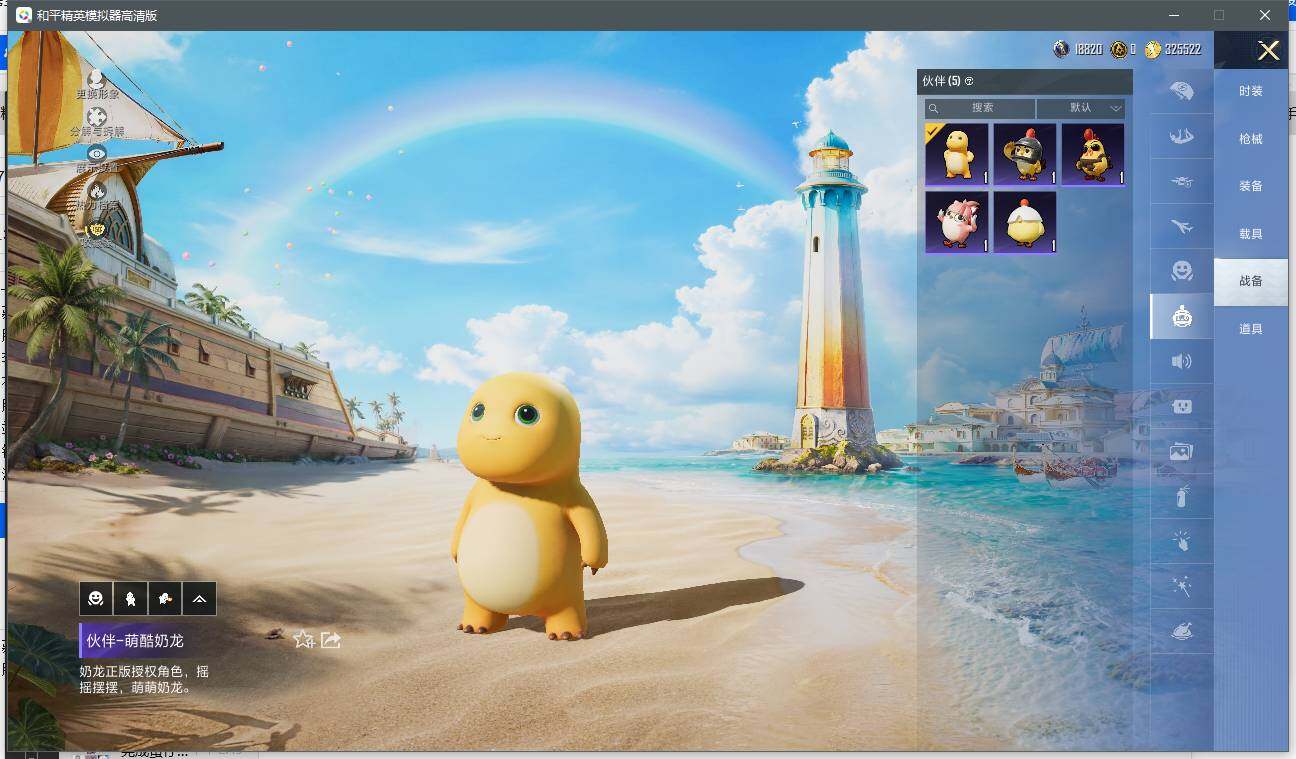Open the parachute category in sidebar
This screenshot has width=1296, height=759.
[x=1182, y=91]
